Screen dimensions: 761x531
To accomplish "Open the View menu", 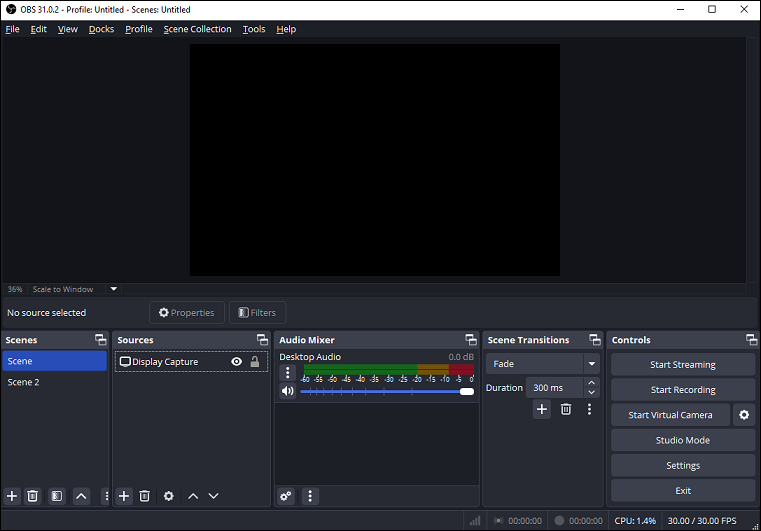I will [68, 29].
